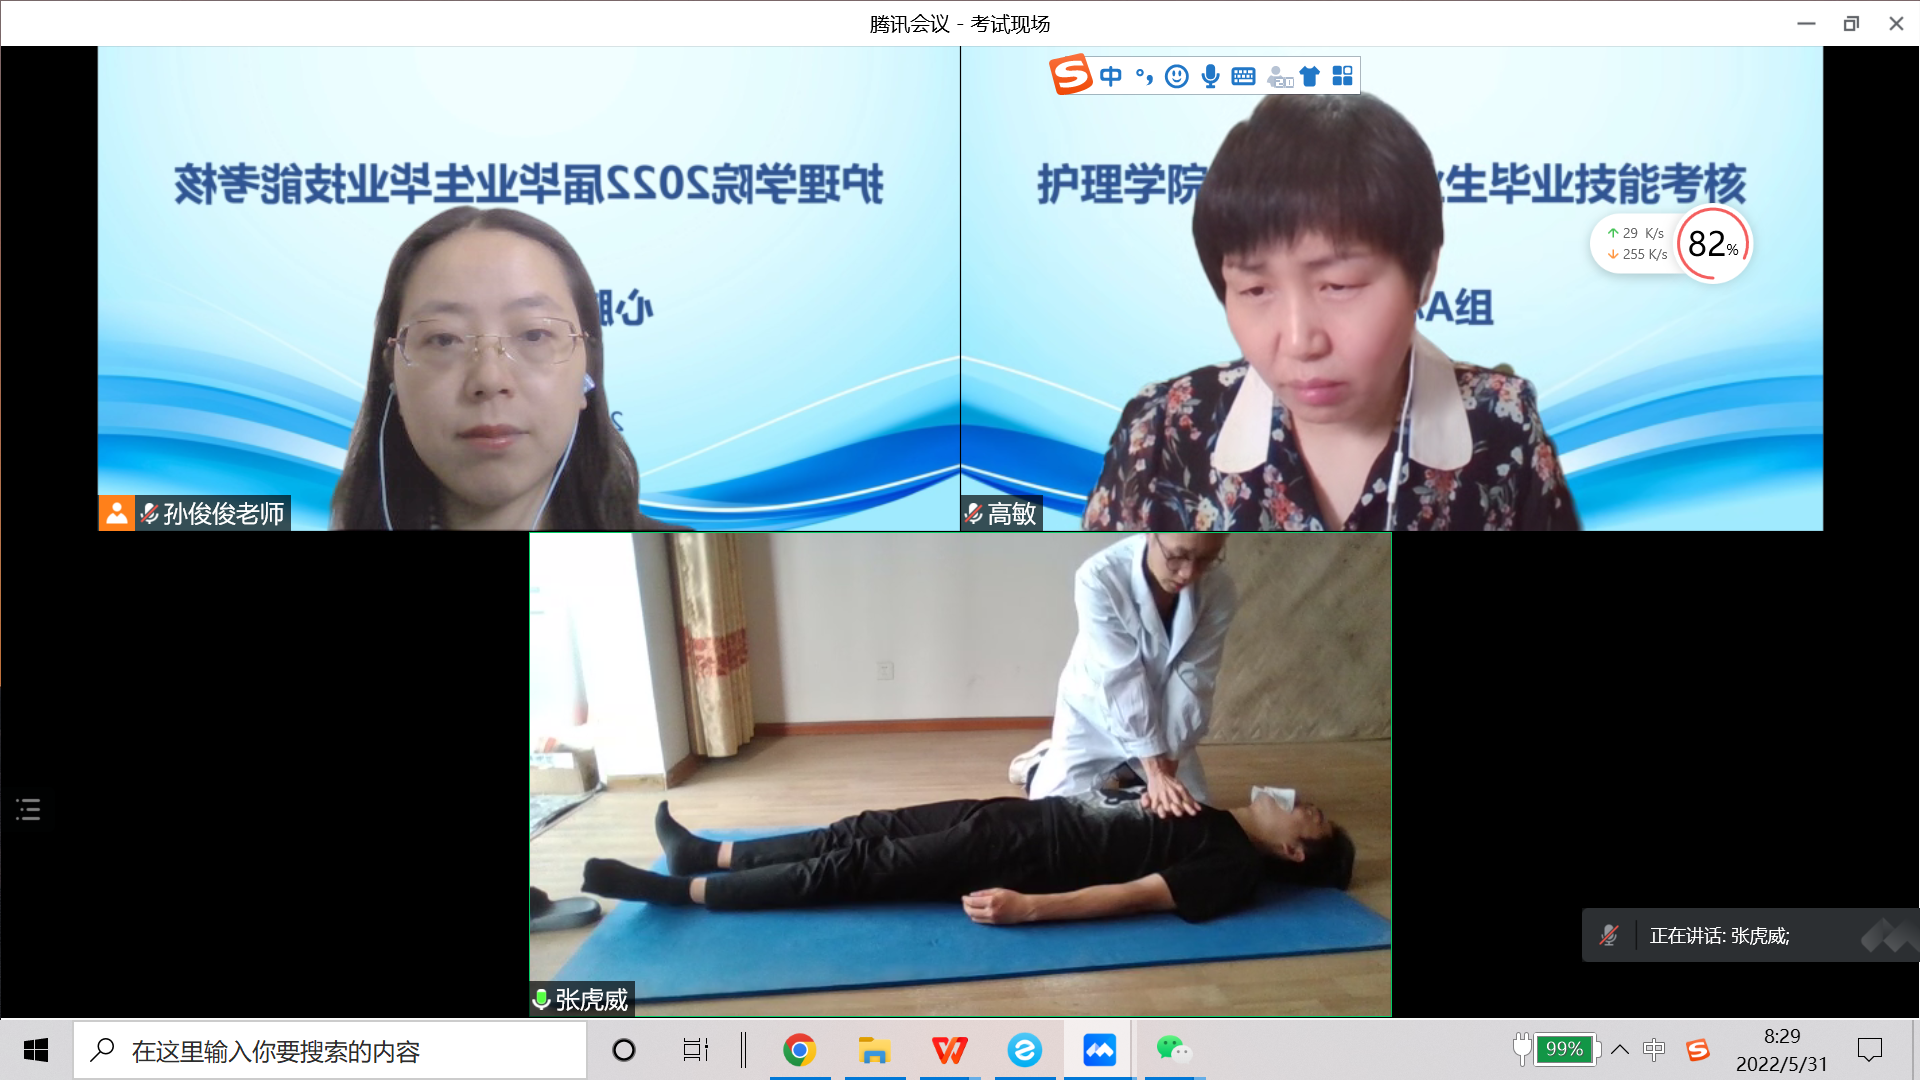
Task: Open Sogou toolbox grid icon
Action: tap(1342, 76)
